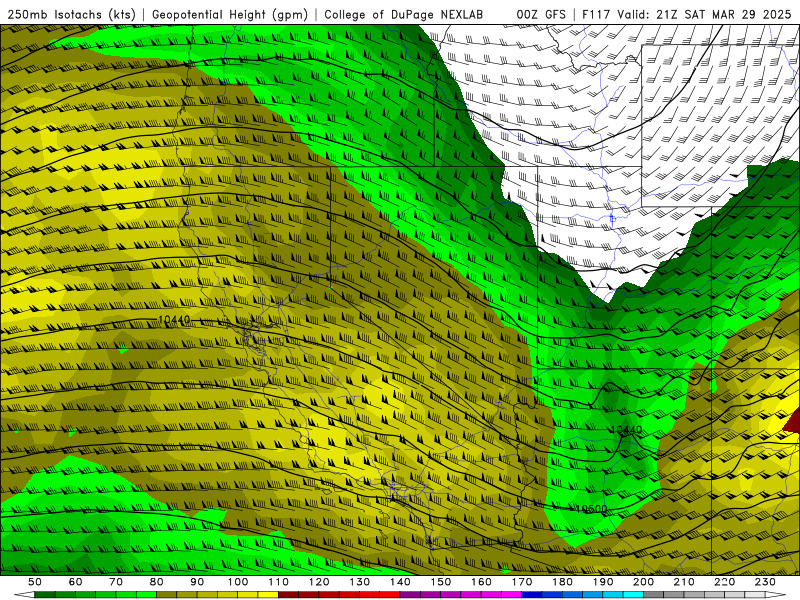
Task: Click the colorbar tick label 200
Action: click(643, 582)
